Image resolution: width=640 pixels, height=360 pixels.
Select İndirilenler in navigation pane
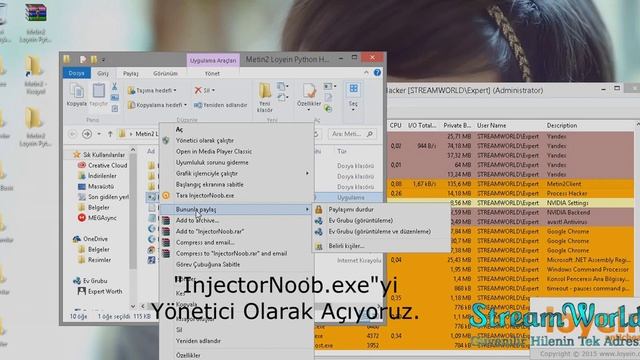[x=98, y=176]
